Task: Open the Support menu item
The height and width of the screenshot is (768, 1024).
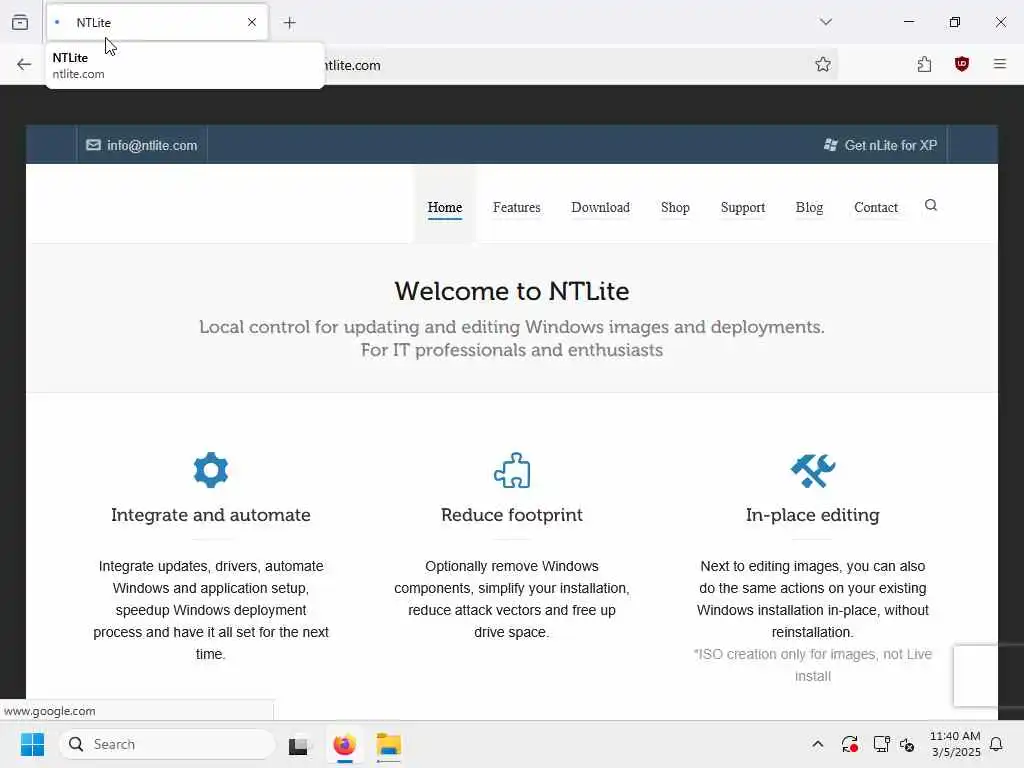Action: (x=743, y=207)
